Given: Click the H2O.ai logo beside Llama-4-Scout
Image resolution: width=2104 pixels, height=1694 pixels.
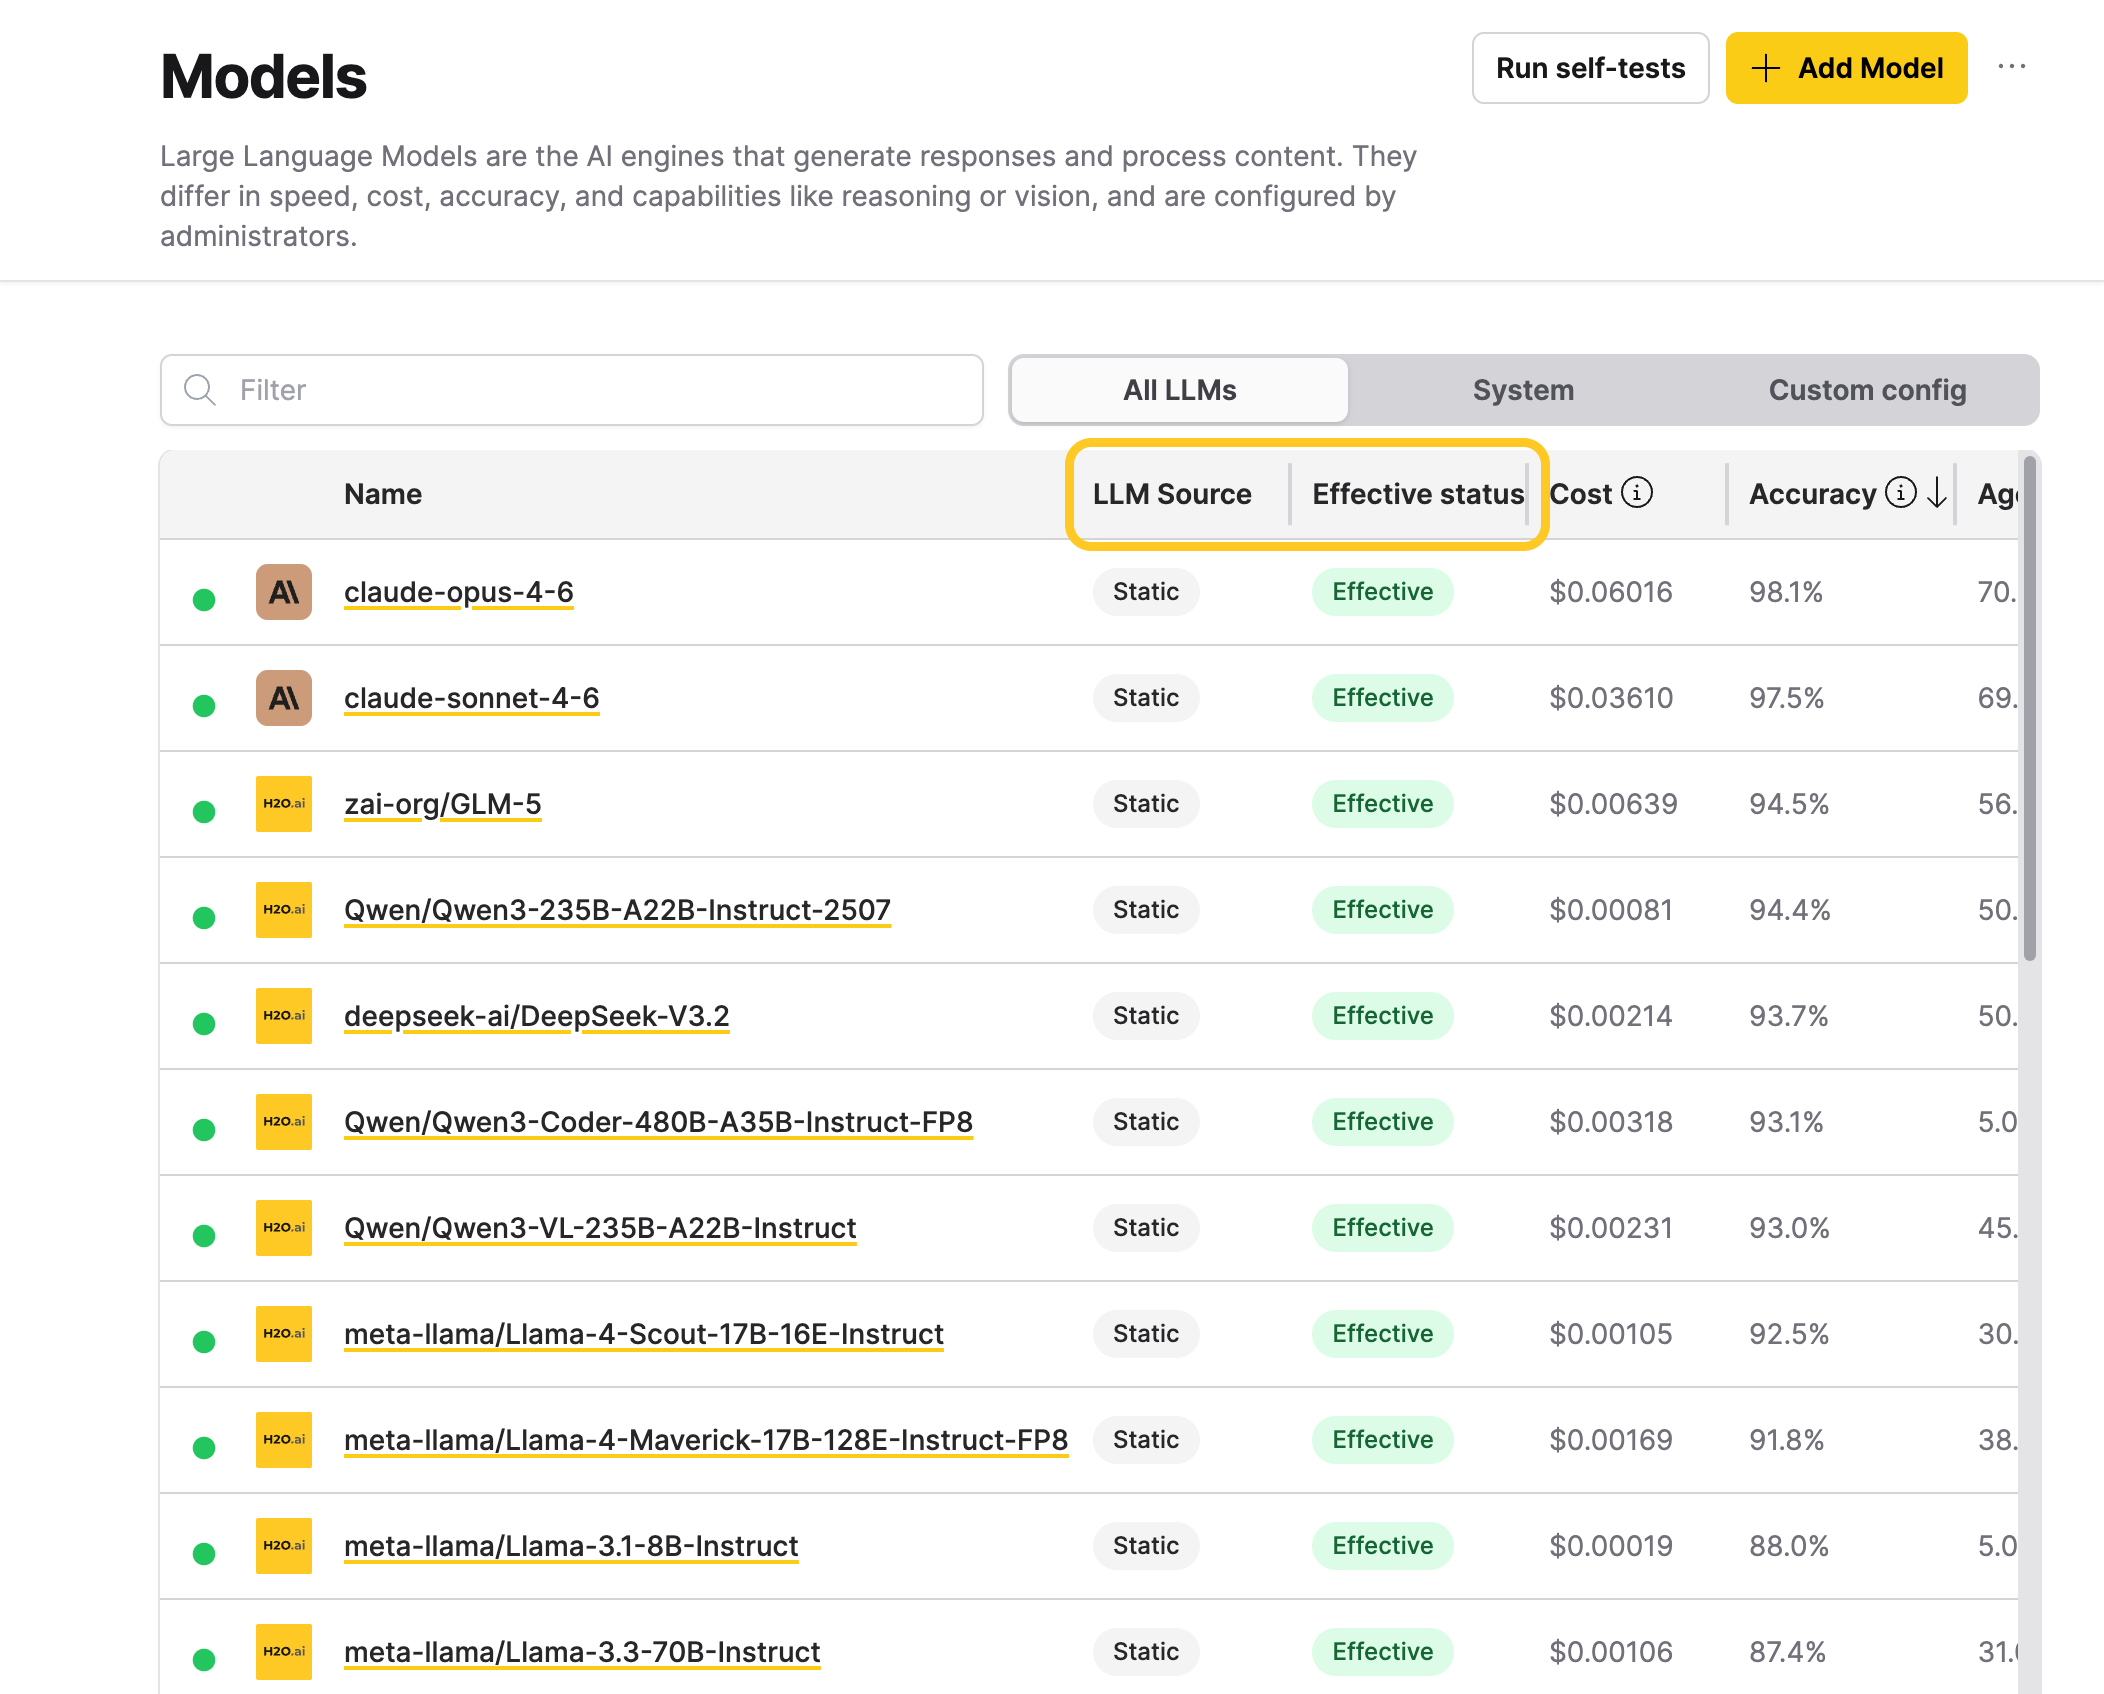Looking at the screenshot, I should (284, 1334).
